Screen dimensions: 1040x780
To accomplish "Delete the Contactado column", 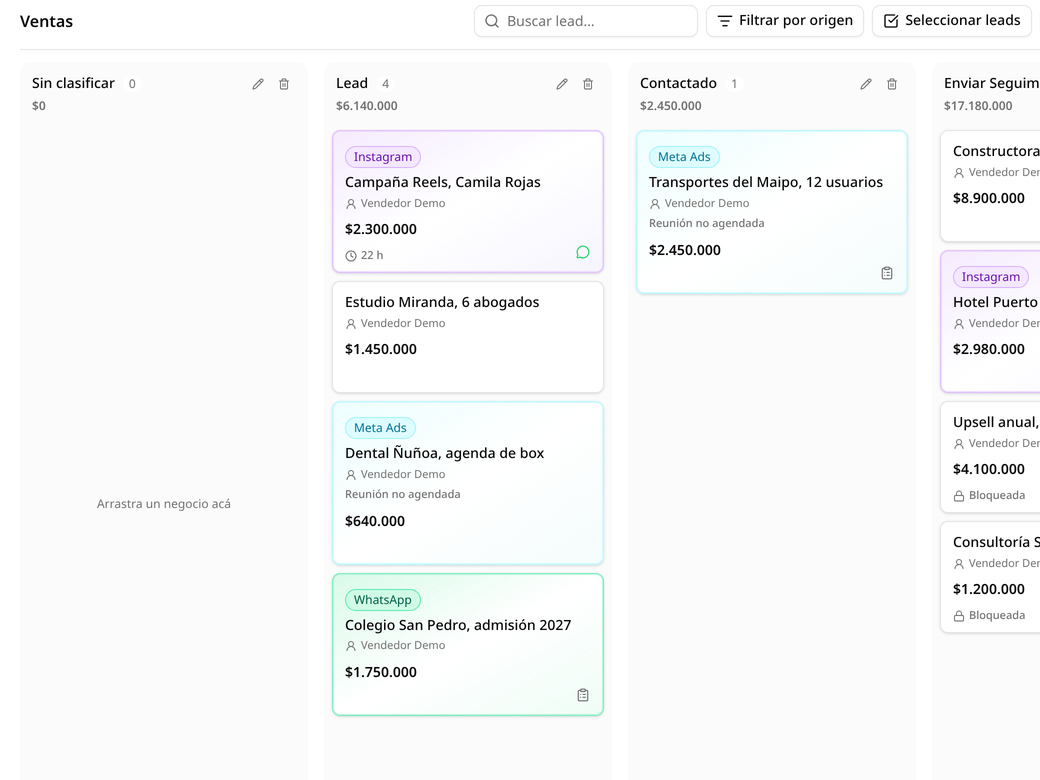I will tap(891, 84).
